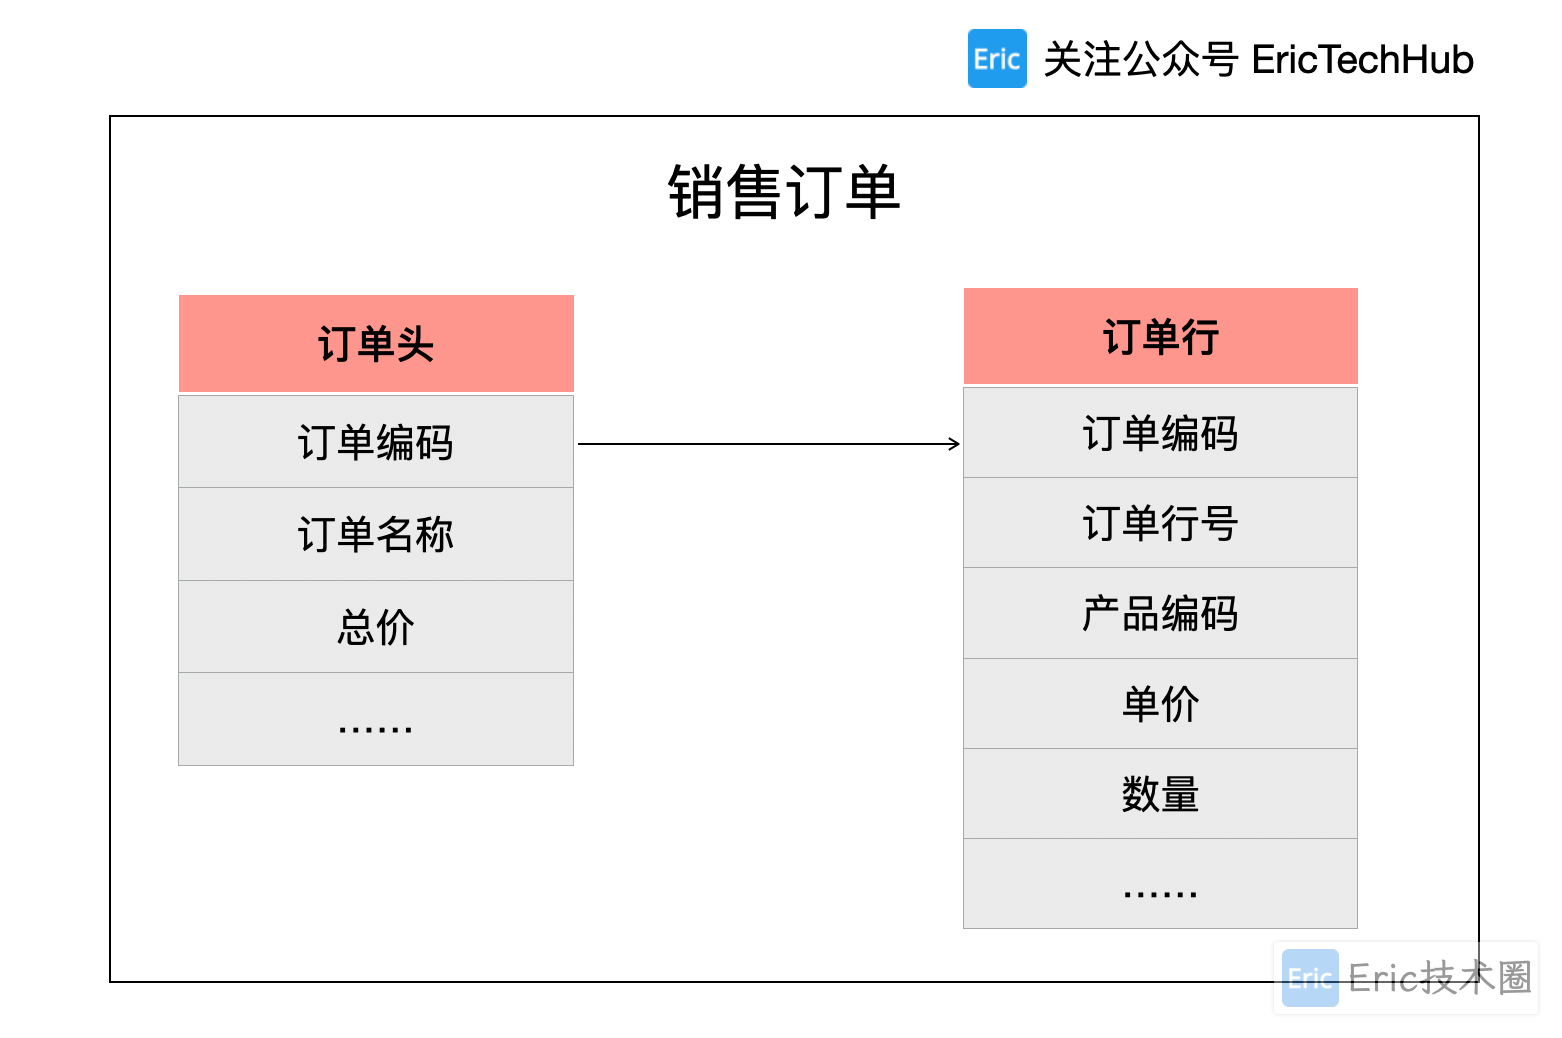Click the 关注公众号 EricTechHub text
1562x1038 pixels.
click(1258, 59)
